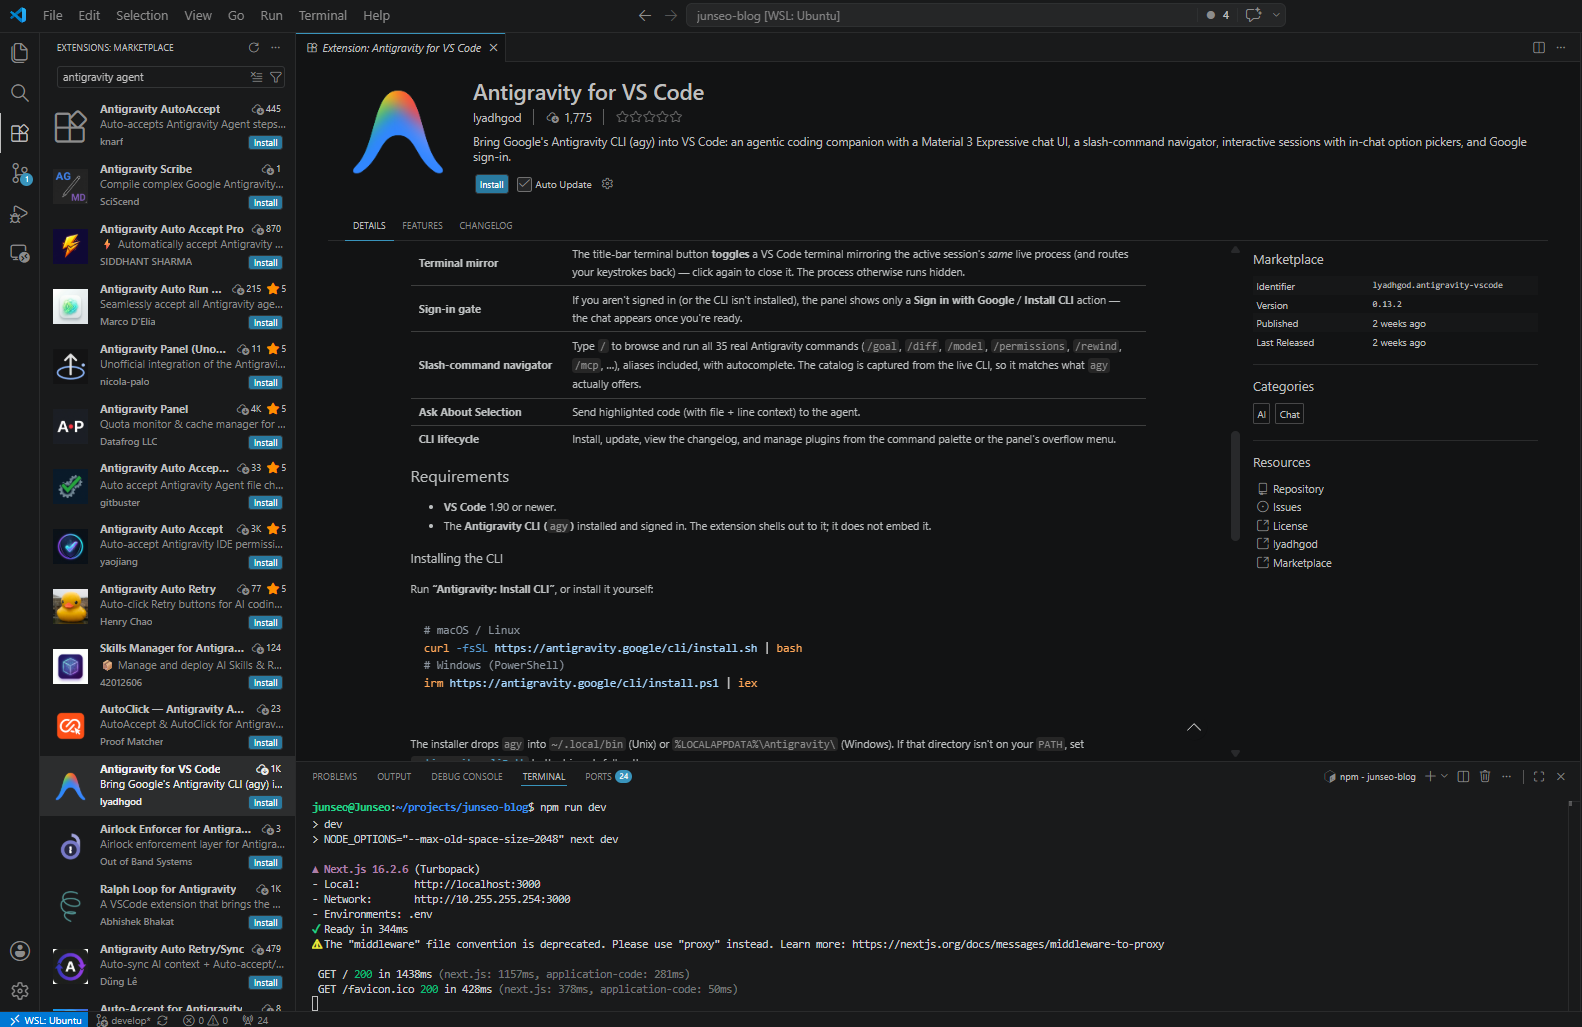Open Run and Debug view icon
This screenshot has height=1027, width=1582.
(19, 214)
